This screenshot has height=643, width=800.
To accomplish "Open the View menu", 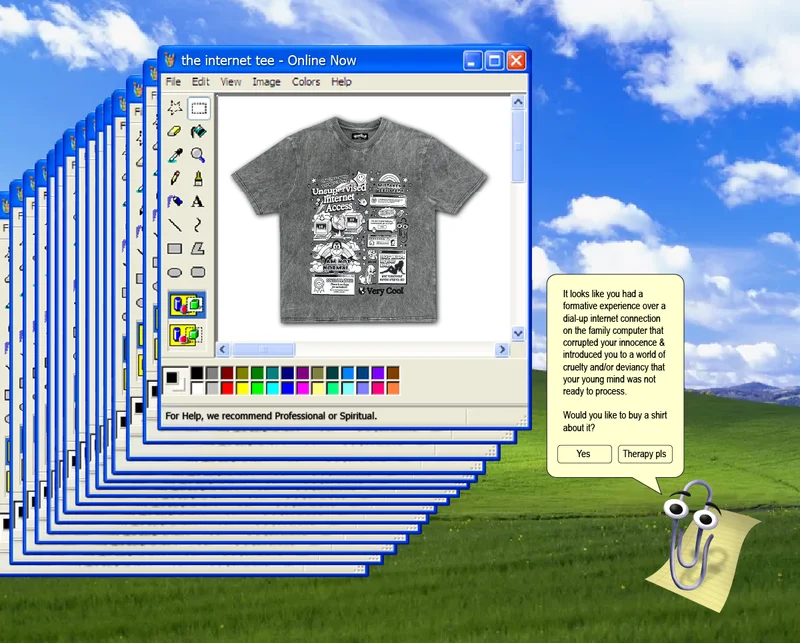I will 231,82.
